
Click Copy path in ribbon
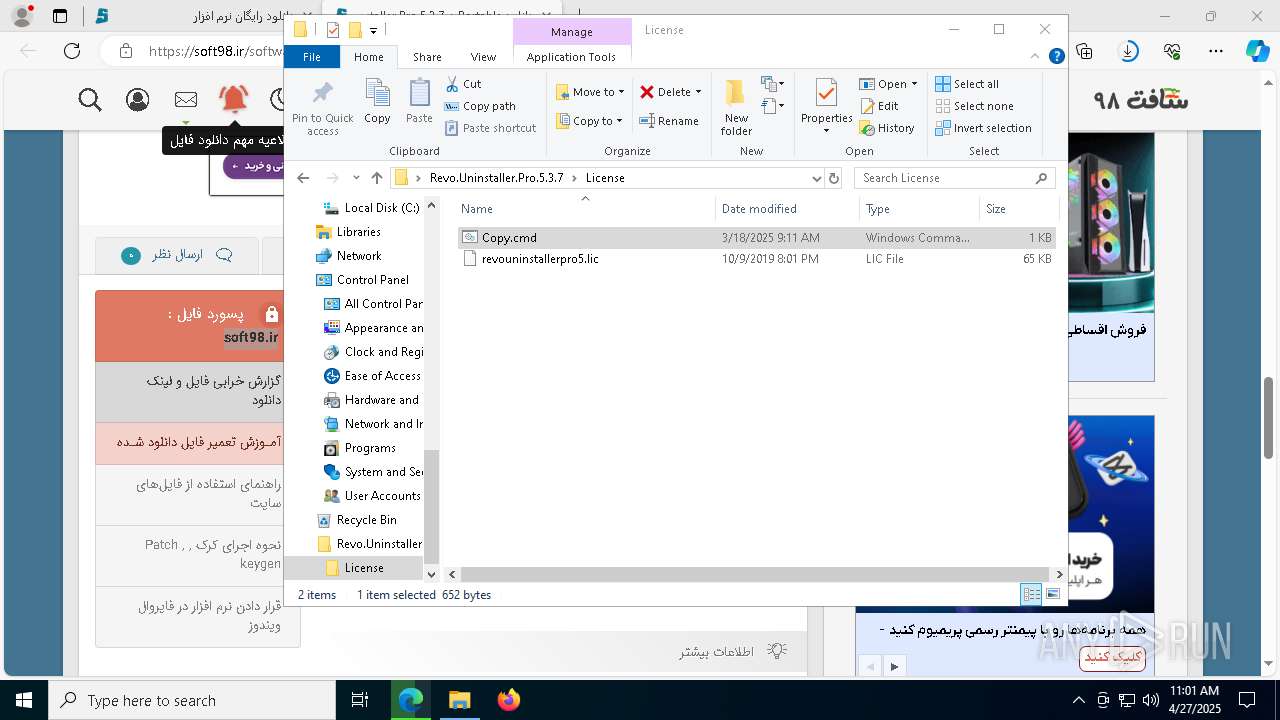pos(480,106)
